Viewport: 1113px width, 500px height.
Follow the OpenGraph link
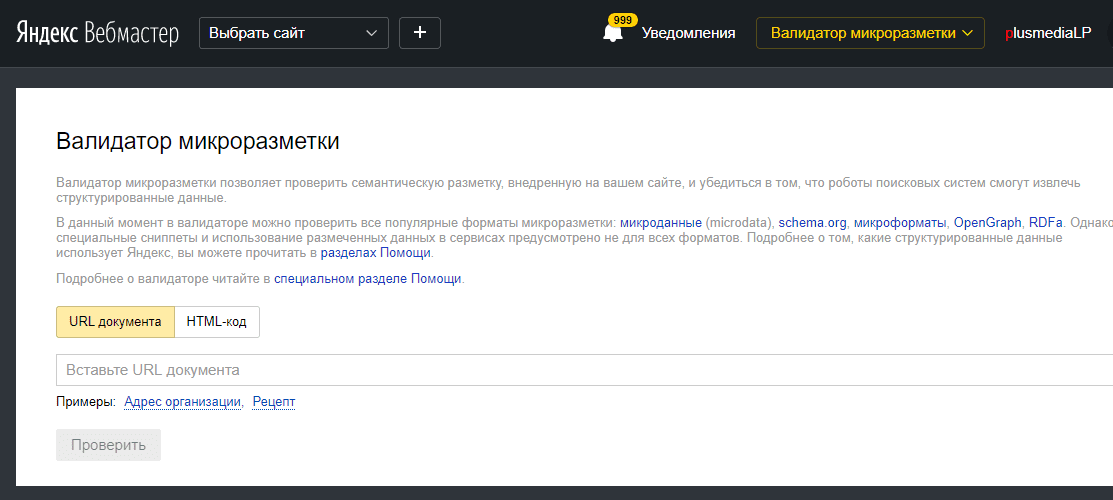point(987,222)
